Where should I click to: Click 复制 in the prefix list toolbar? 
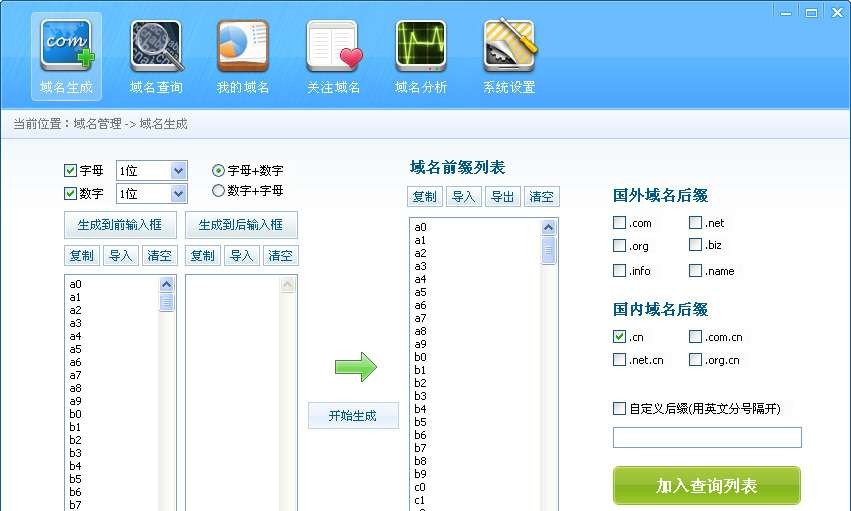click(x=424, y=196)
